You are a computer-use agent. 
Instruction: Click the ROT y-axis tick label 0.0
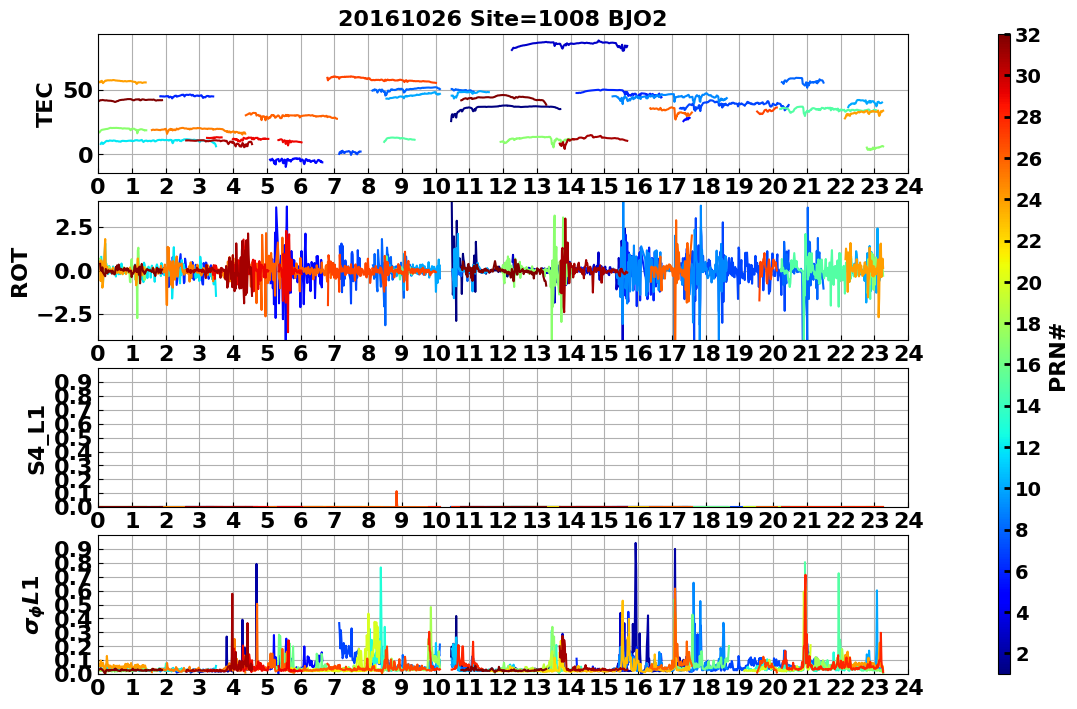point(73,271)
